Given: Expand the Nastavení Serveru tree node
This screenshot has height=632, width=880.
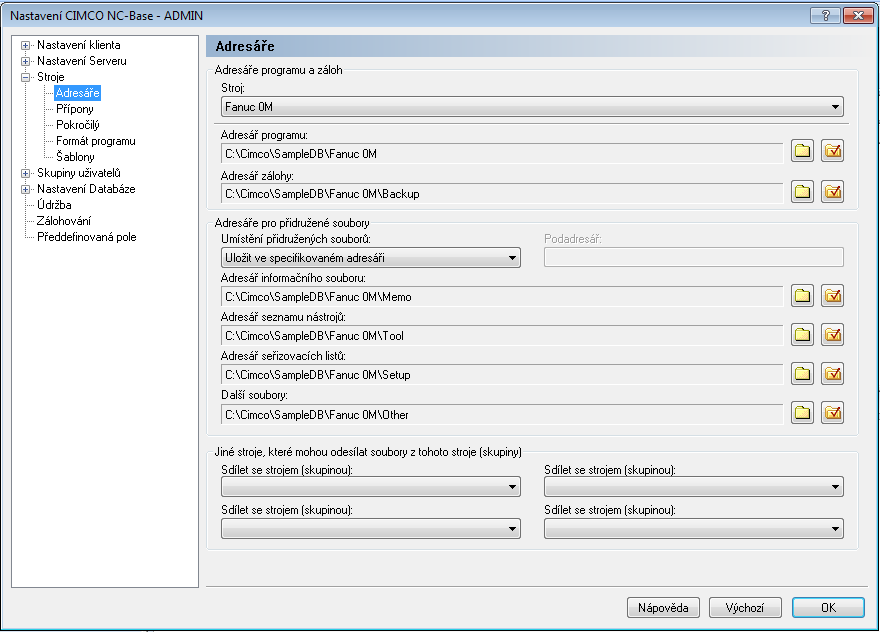Looking at the screenshot, I should click(25, 61).
